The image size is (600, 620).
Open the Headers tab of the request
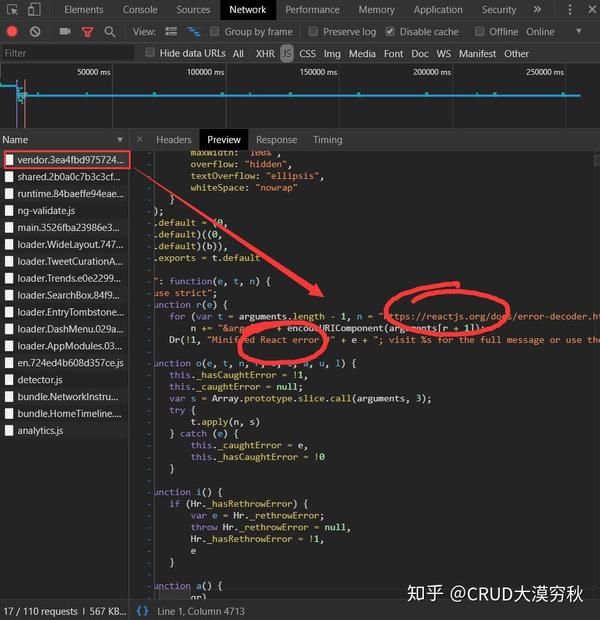coord(173,140)
